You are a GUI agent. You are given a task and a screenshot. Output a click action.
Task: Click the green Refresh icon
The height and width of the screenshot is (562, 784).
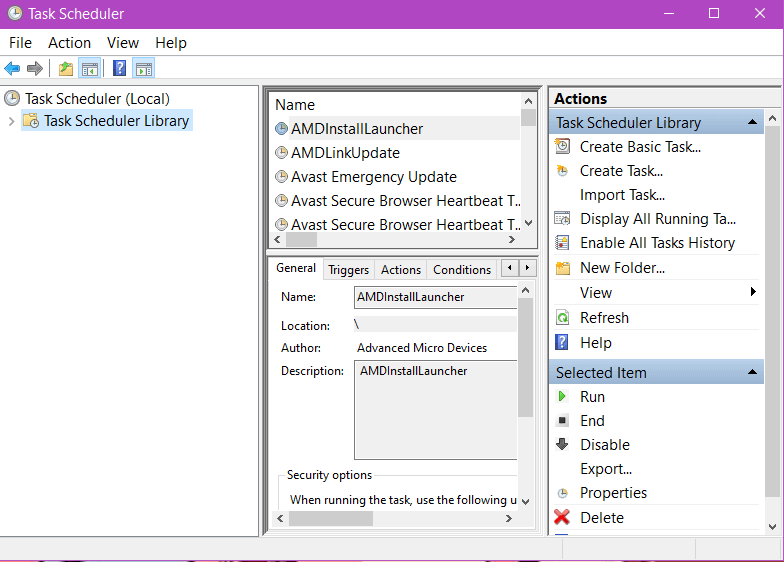(562, 318)
